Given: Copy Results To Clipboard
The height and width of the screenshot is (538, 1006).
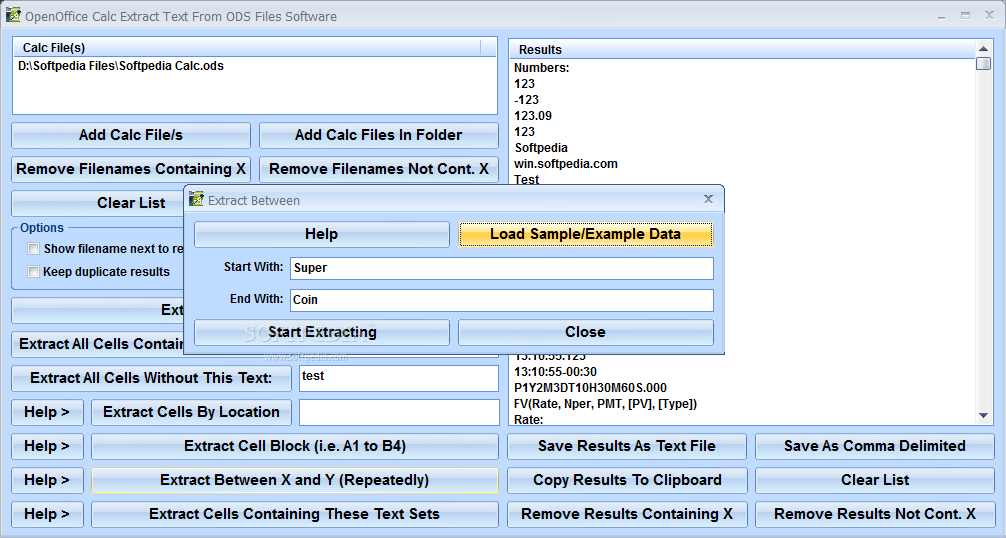Looking at the screenshot, I should tap(627, 480).
